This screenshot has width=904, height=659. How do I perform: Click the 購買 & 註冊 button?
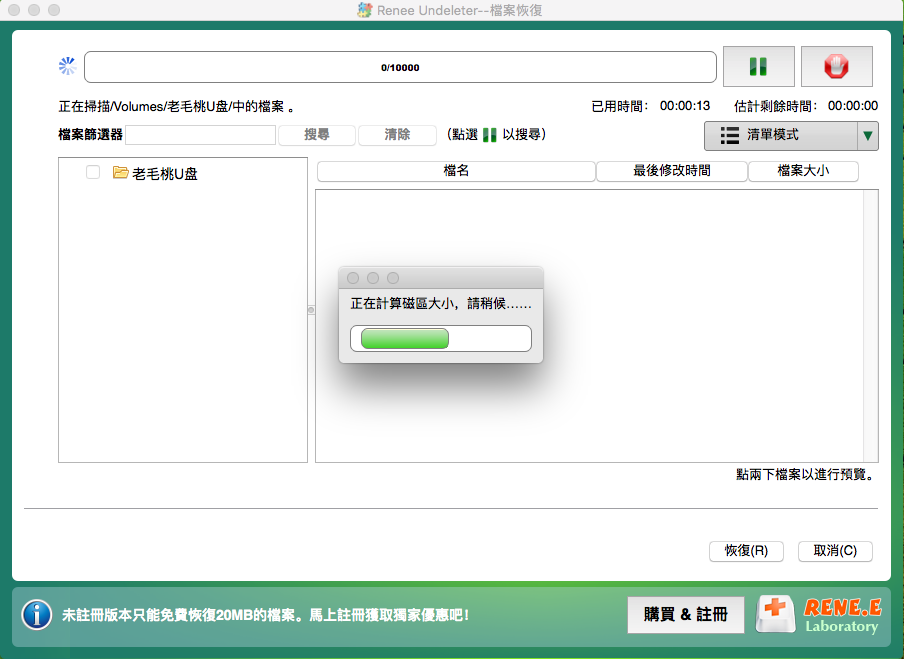[686, 615]
